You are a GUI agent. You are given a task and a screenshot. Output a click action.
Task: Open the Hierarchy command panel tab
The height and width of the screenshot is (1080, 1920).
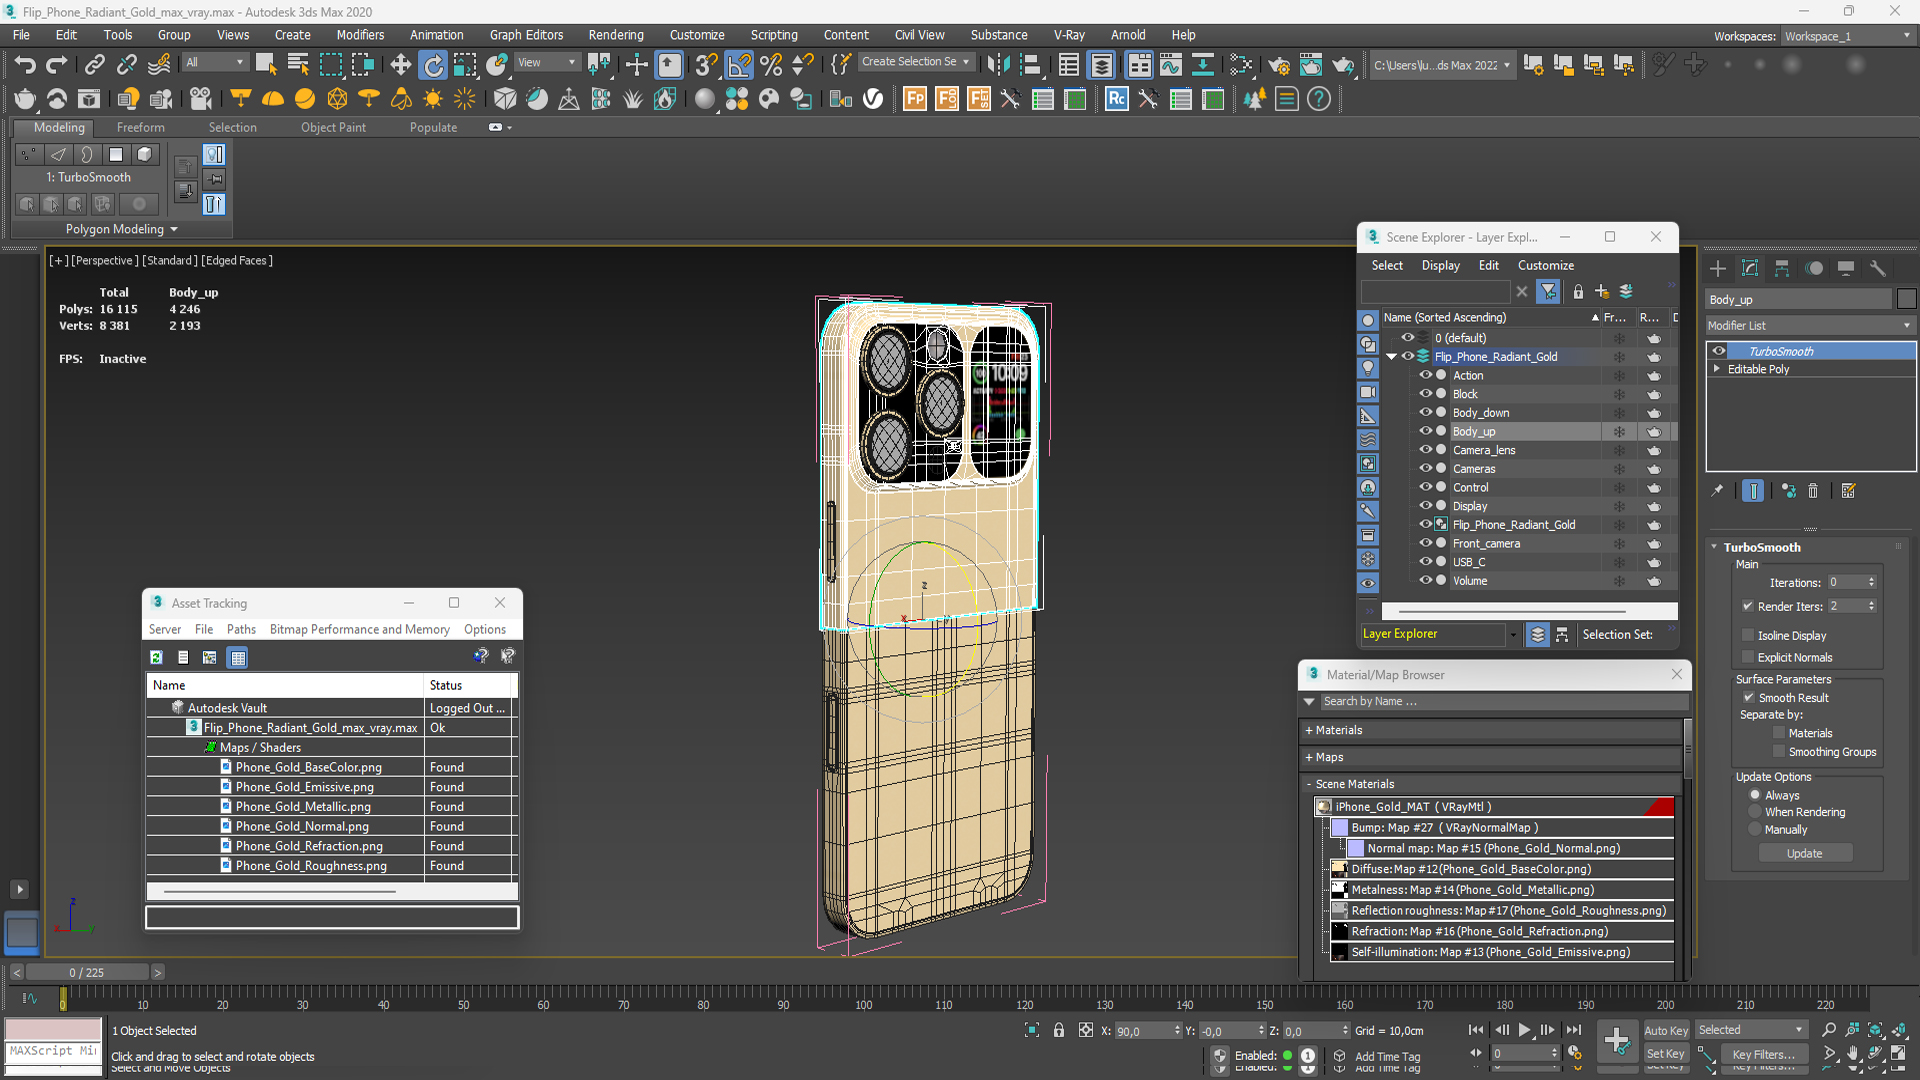click(x=1782, y=268)
